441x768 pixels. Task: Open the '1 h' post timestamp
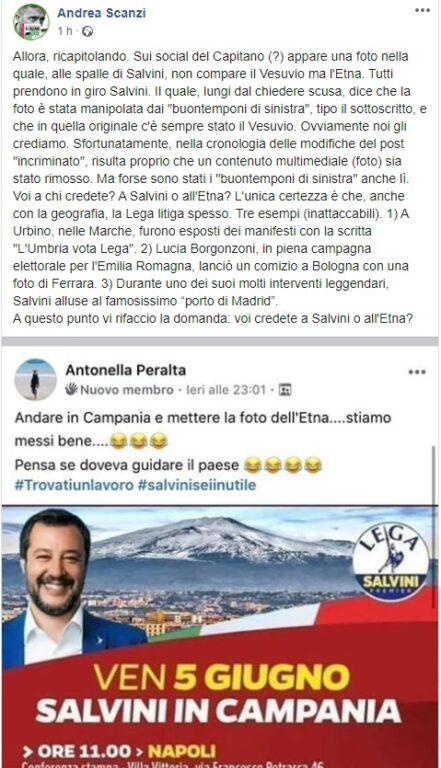point(65,31)
